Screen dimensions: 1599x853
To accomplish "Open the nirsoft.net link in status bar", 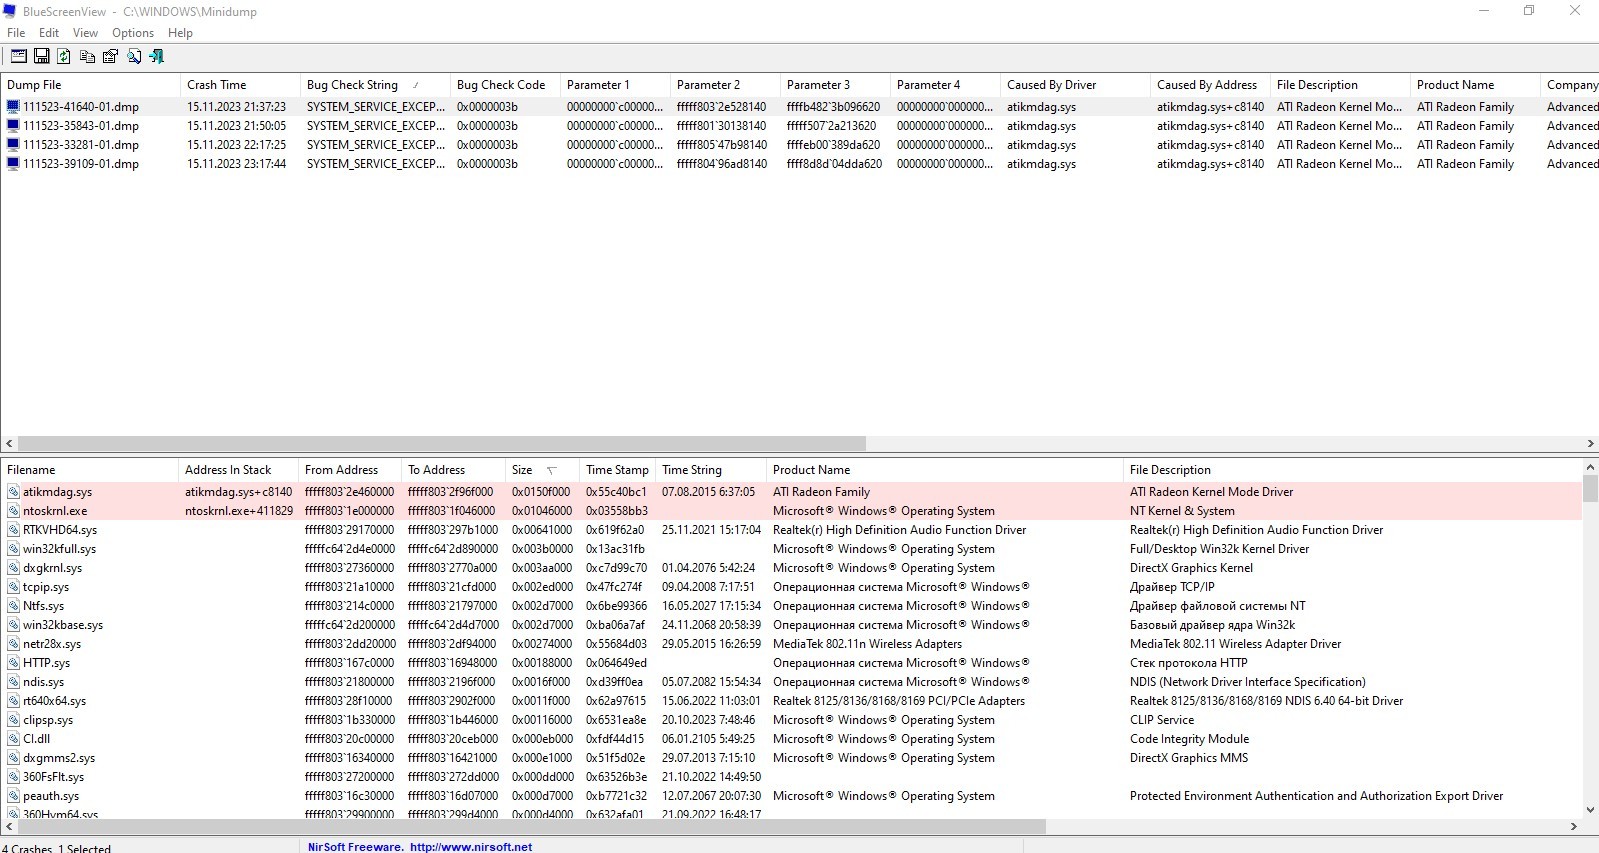I will click(x=471, y=847).
